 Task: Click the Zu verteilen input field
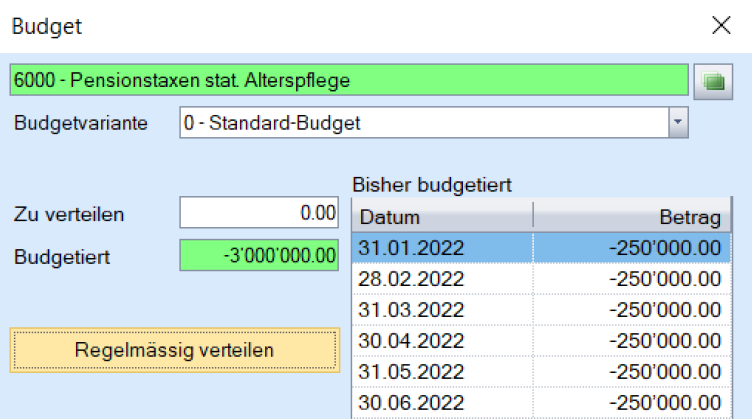[259, 213]
